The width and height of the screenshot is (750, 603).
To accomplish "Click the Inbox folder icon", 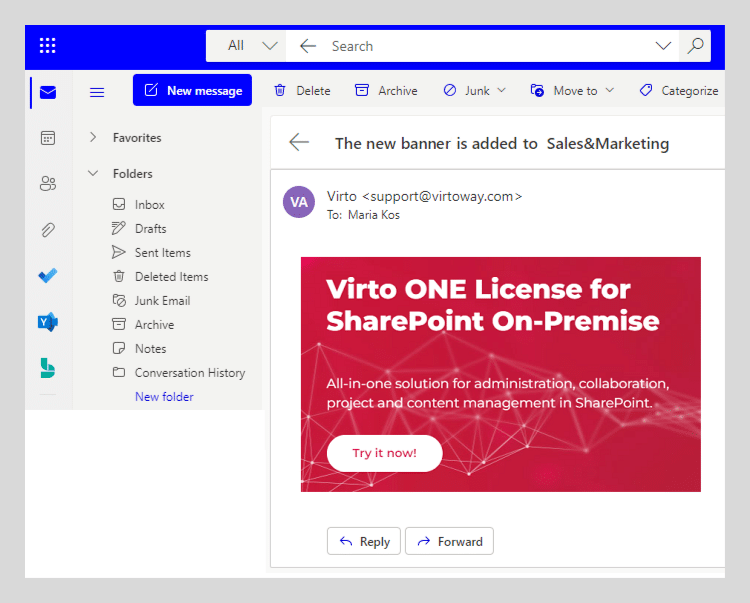I will [119, 204].
